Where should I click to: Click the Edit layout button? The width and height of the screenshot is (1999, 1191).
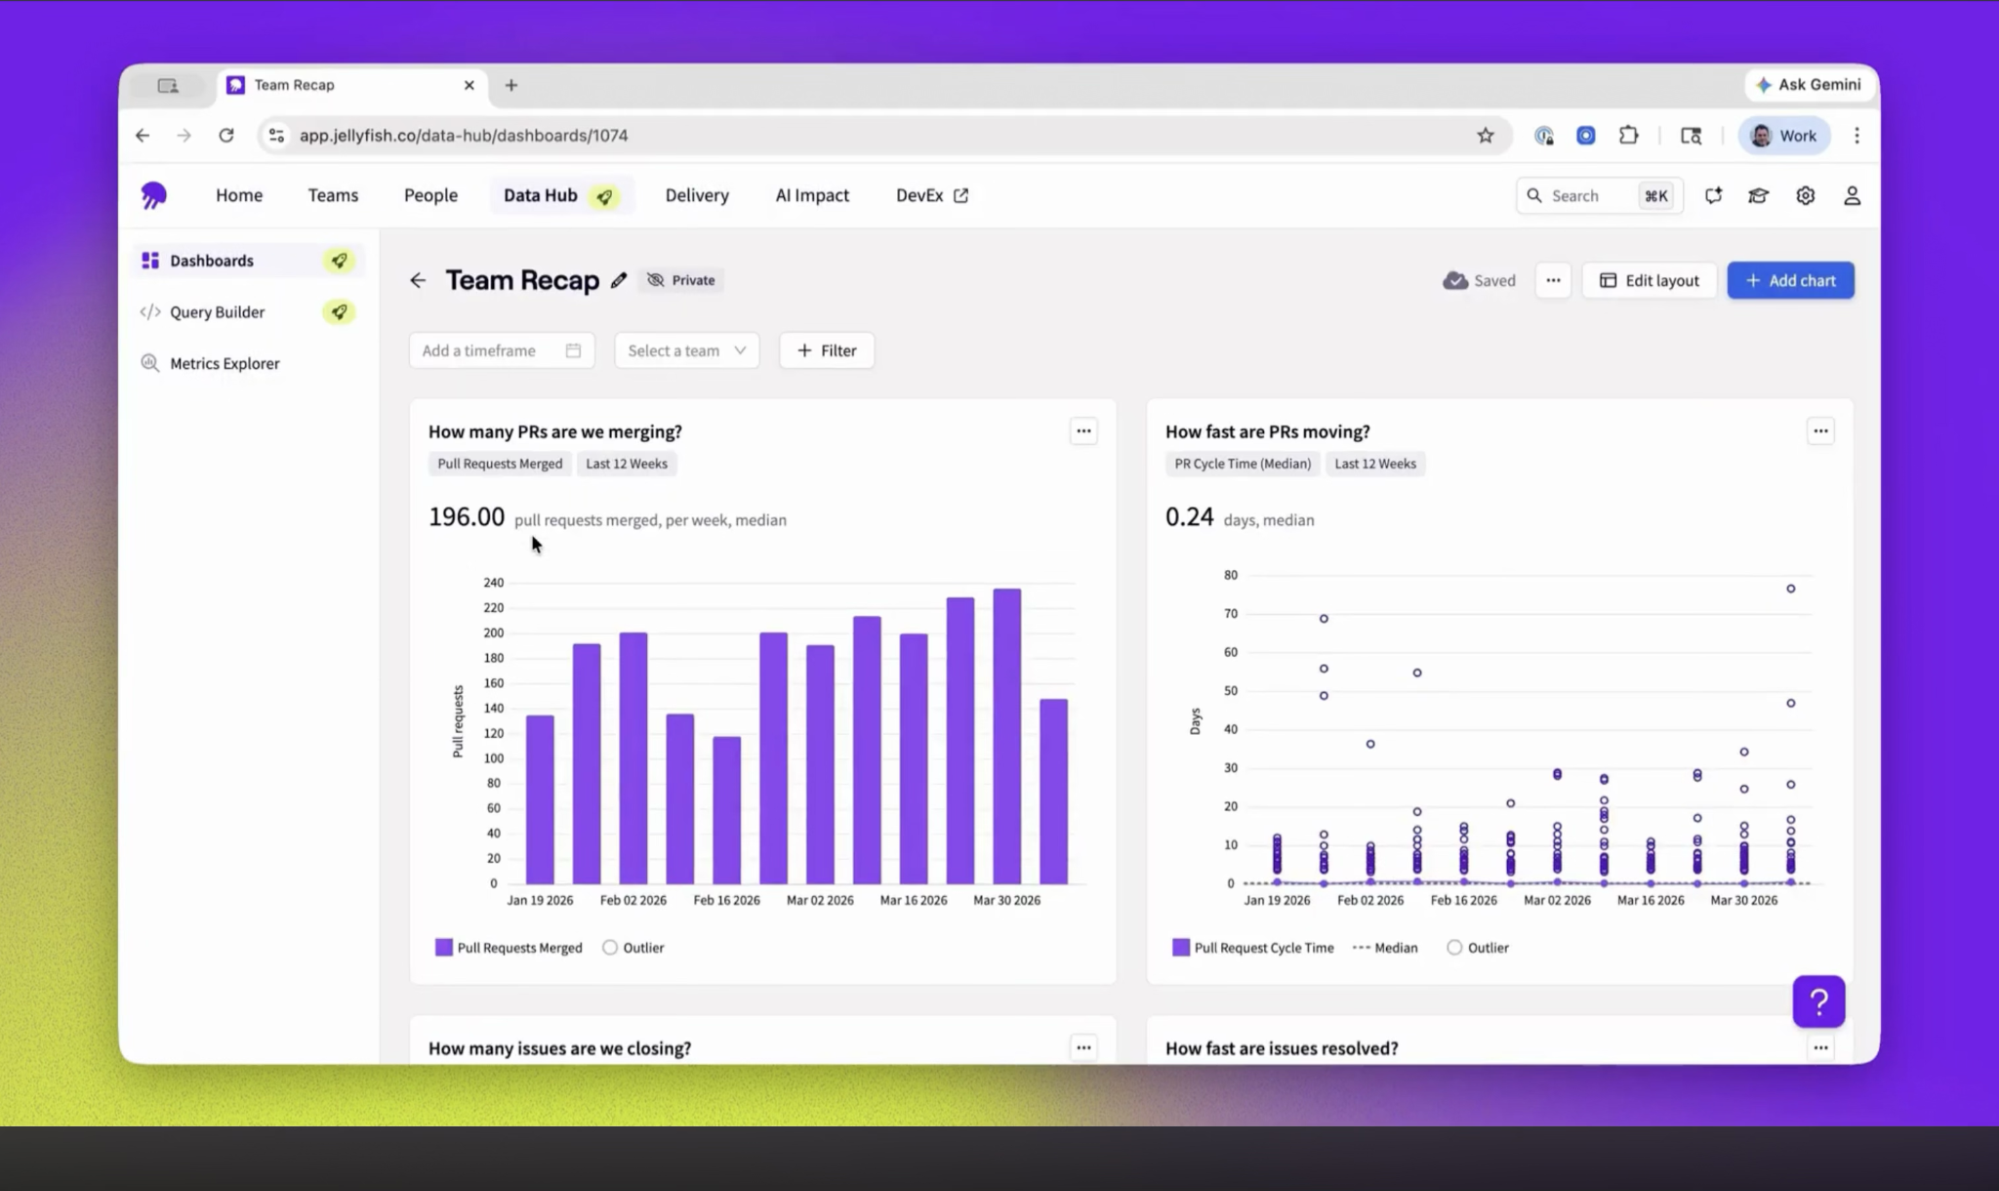(x=1649, y=280)
